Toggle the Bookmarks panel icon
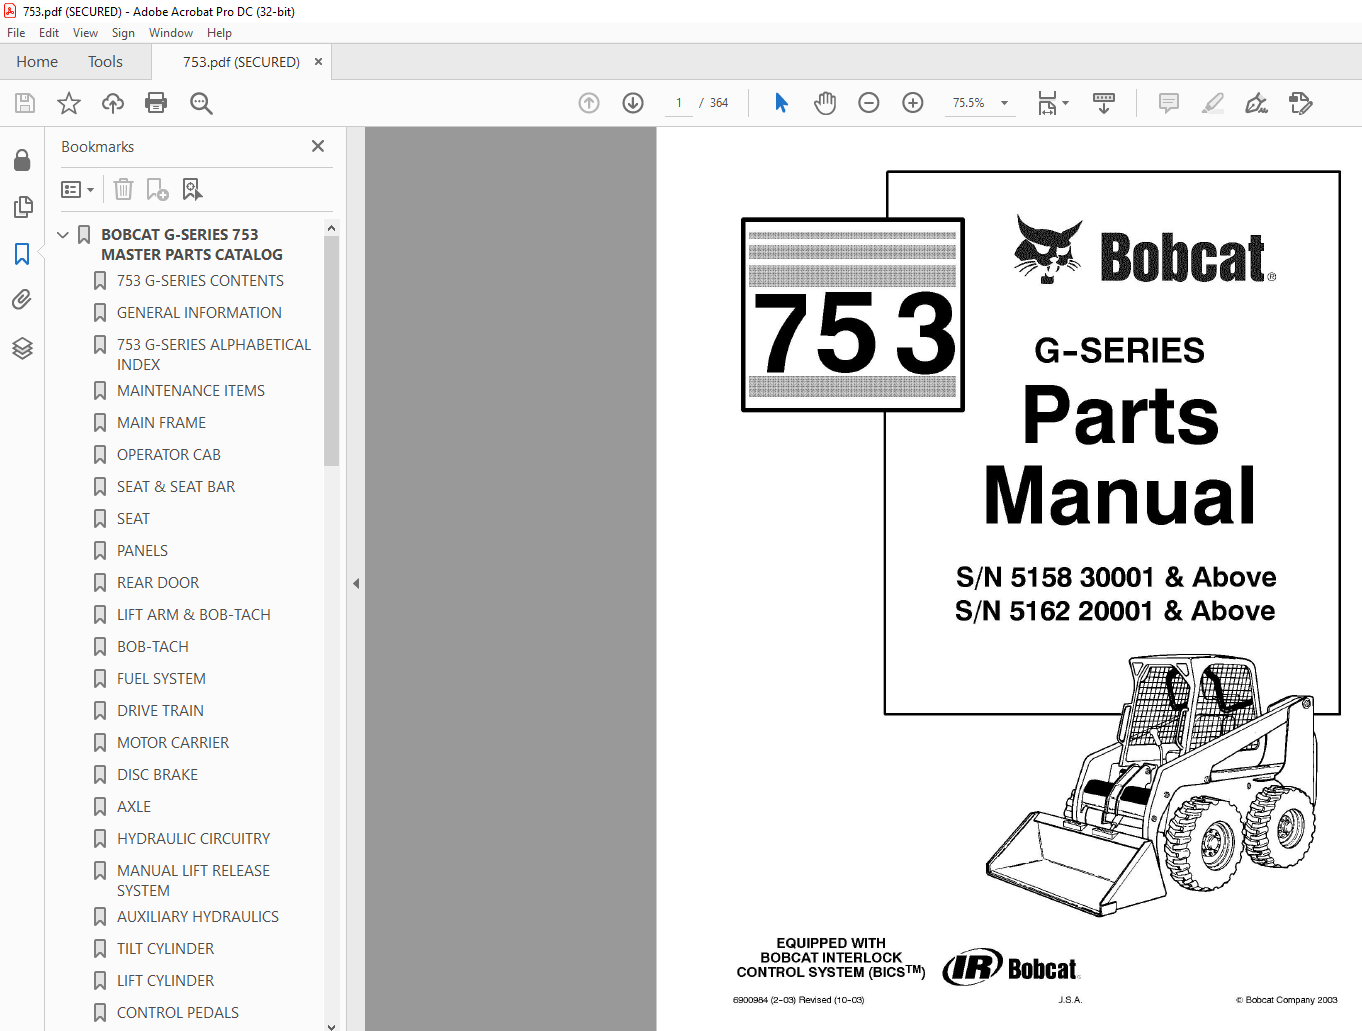1362x1031 pixels. click(x=22, y=254)
